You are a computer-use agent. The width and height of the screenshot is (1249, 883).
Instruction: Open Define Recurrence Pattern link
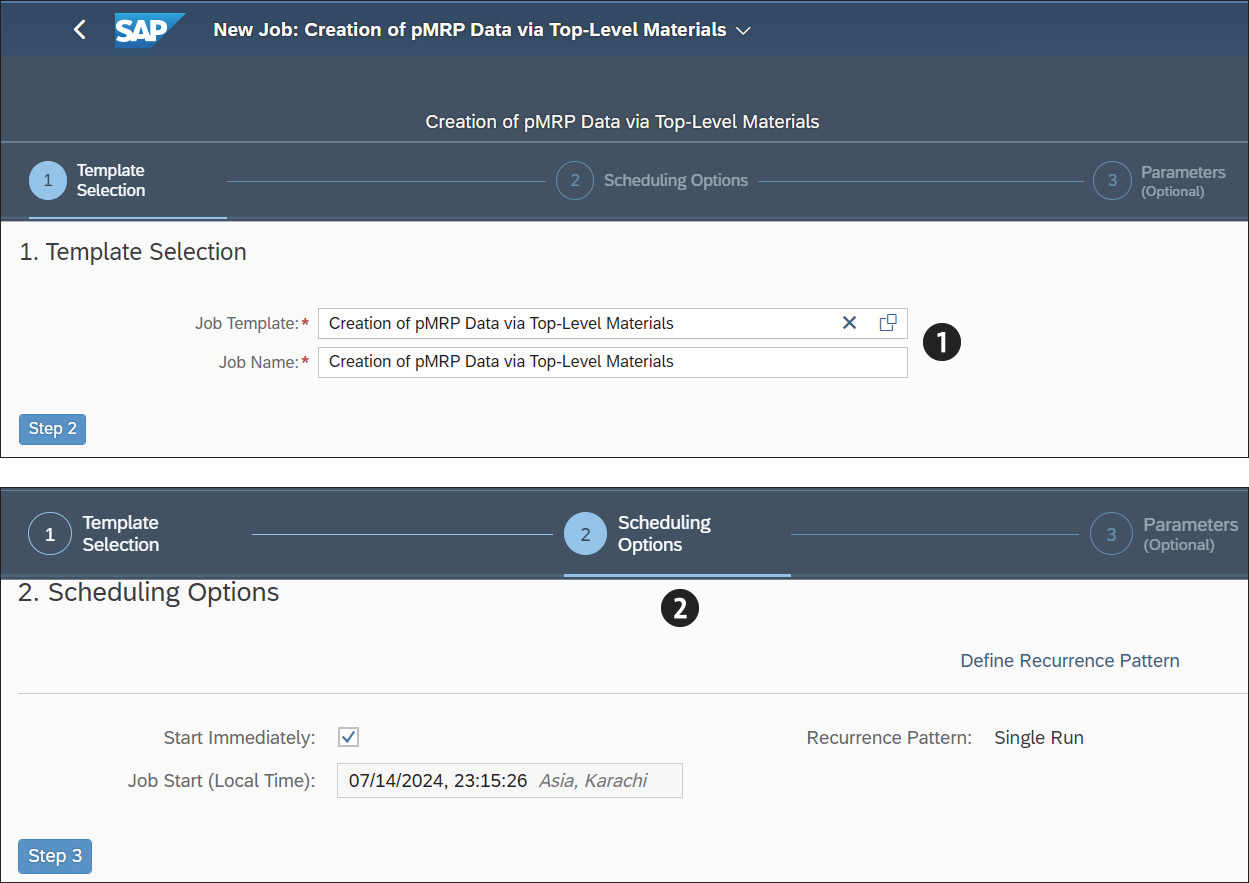point(1070,661)
